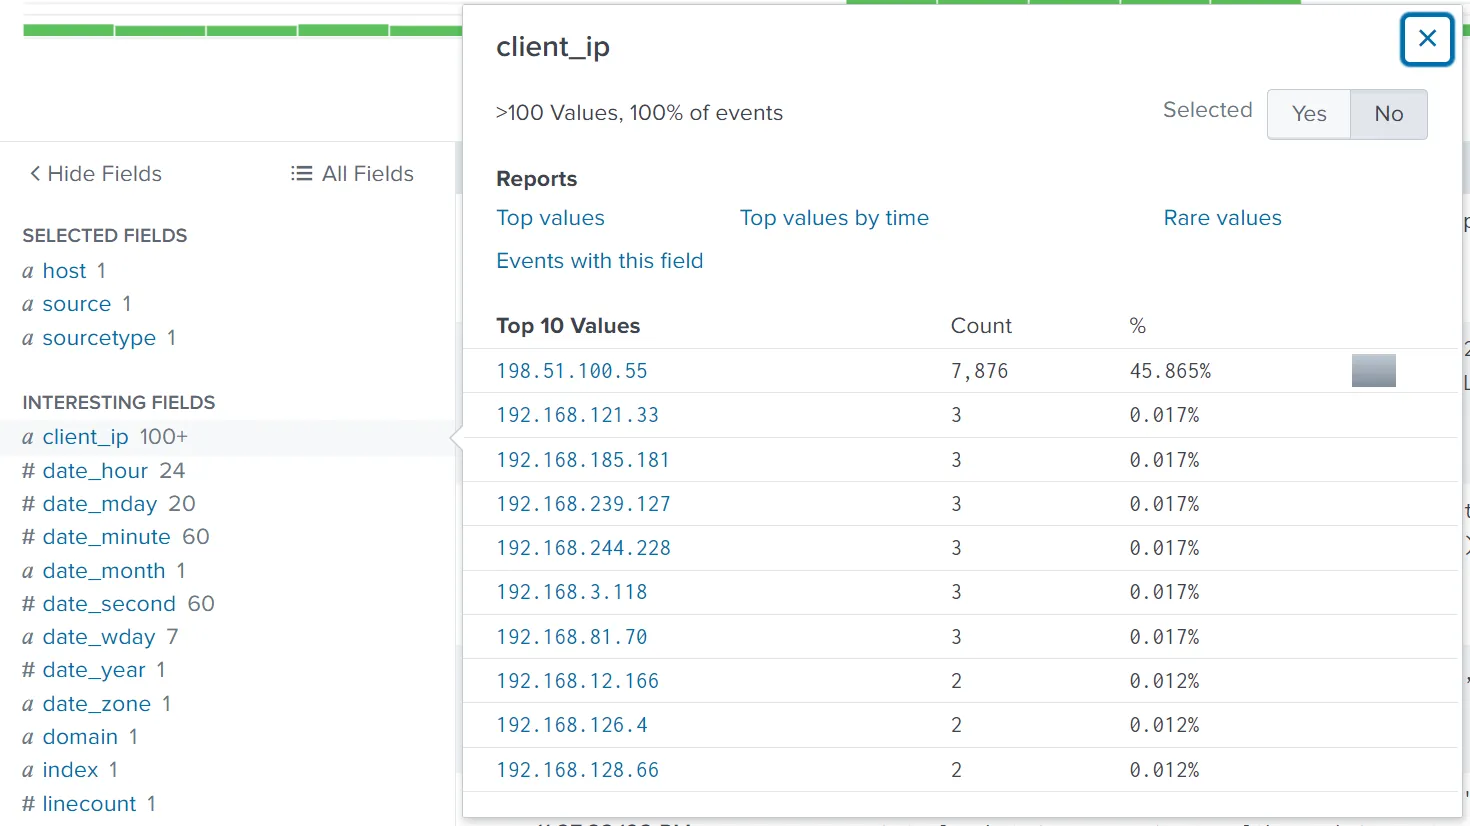Click the 45.865% percentage bar

click(x=1373, y=370)
